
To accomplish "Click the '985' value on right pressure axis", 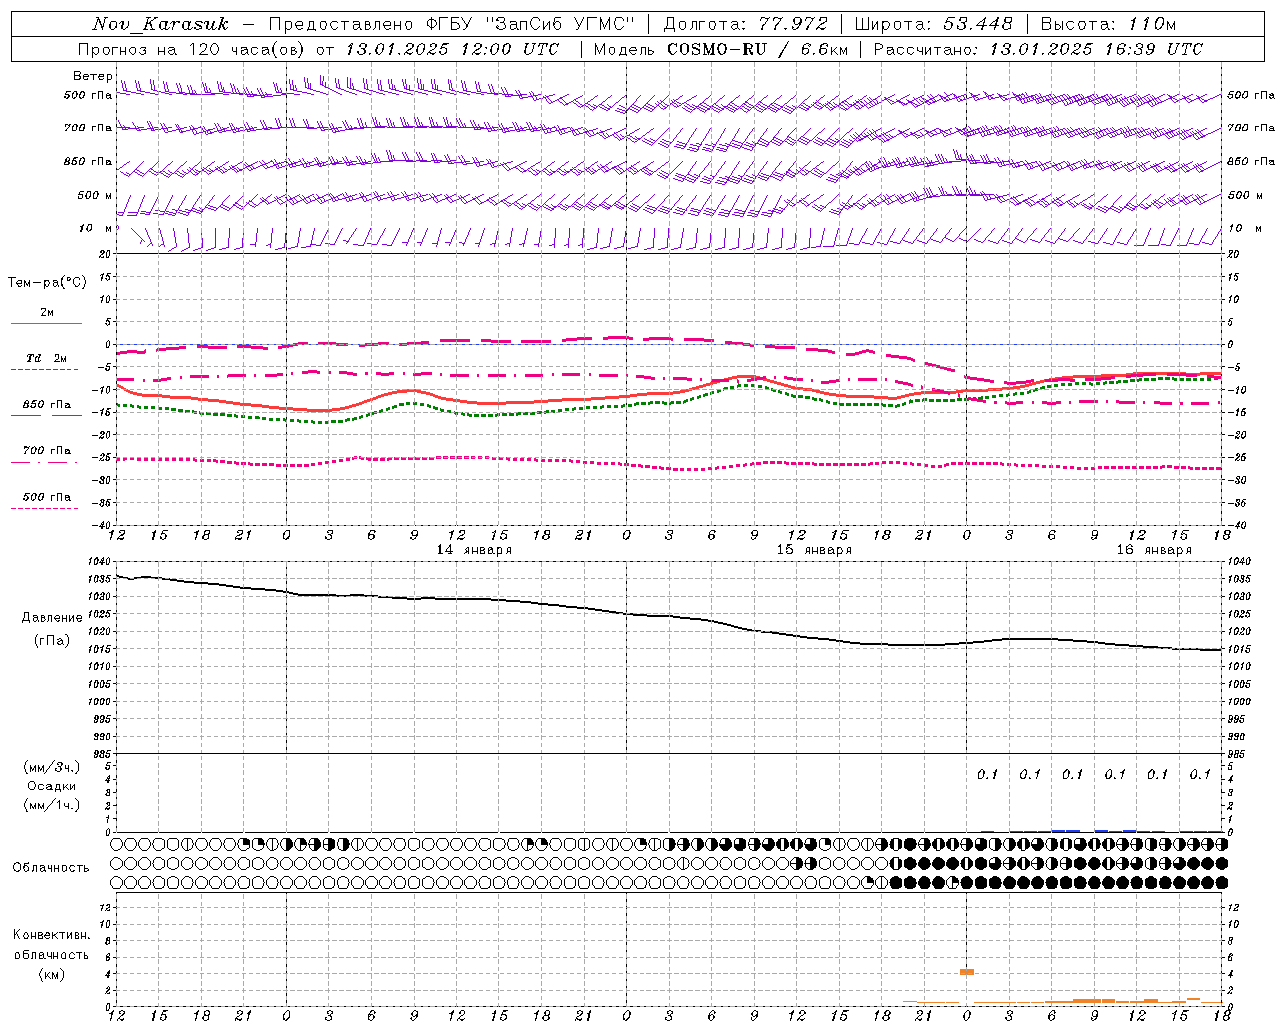I will pos(1238,754).
